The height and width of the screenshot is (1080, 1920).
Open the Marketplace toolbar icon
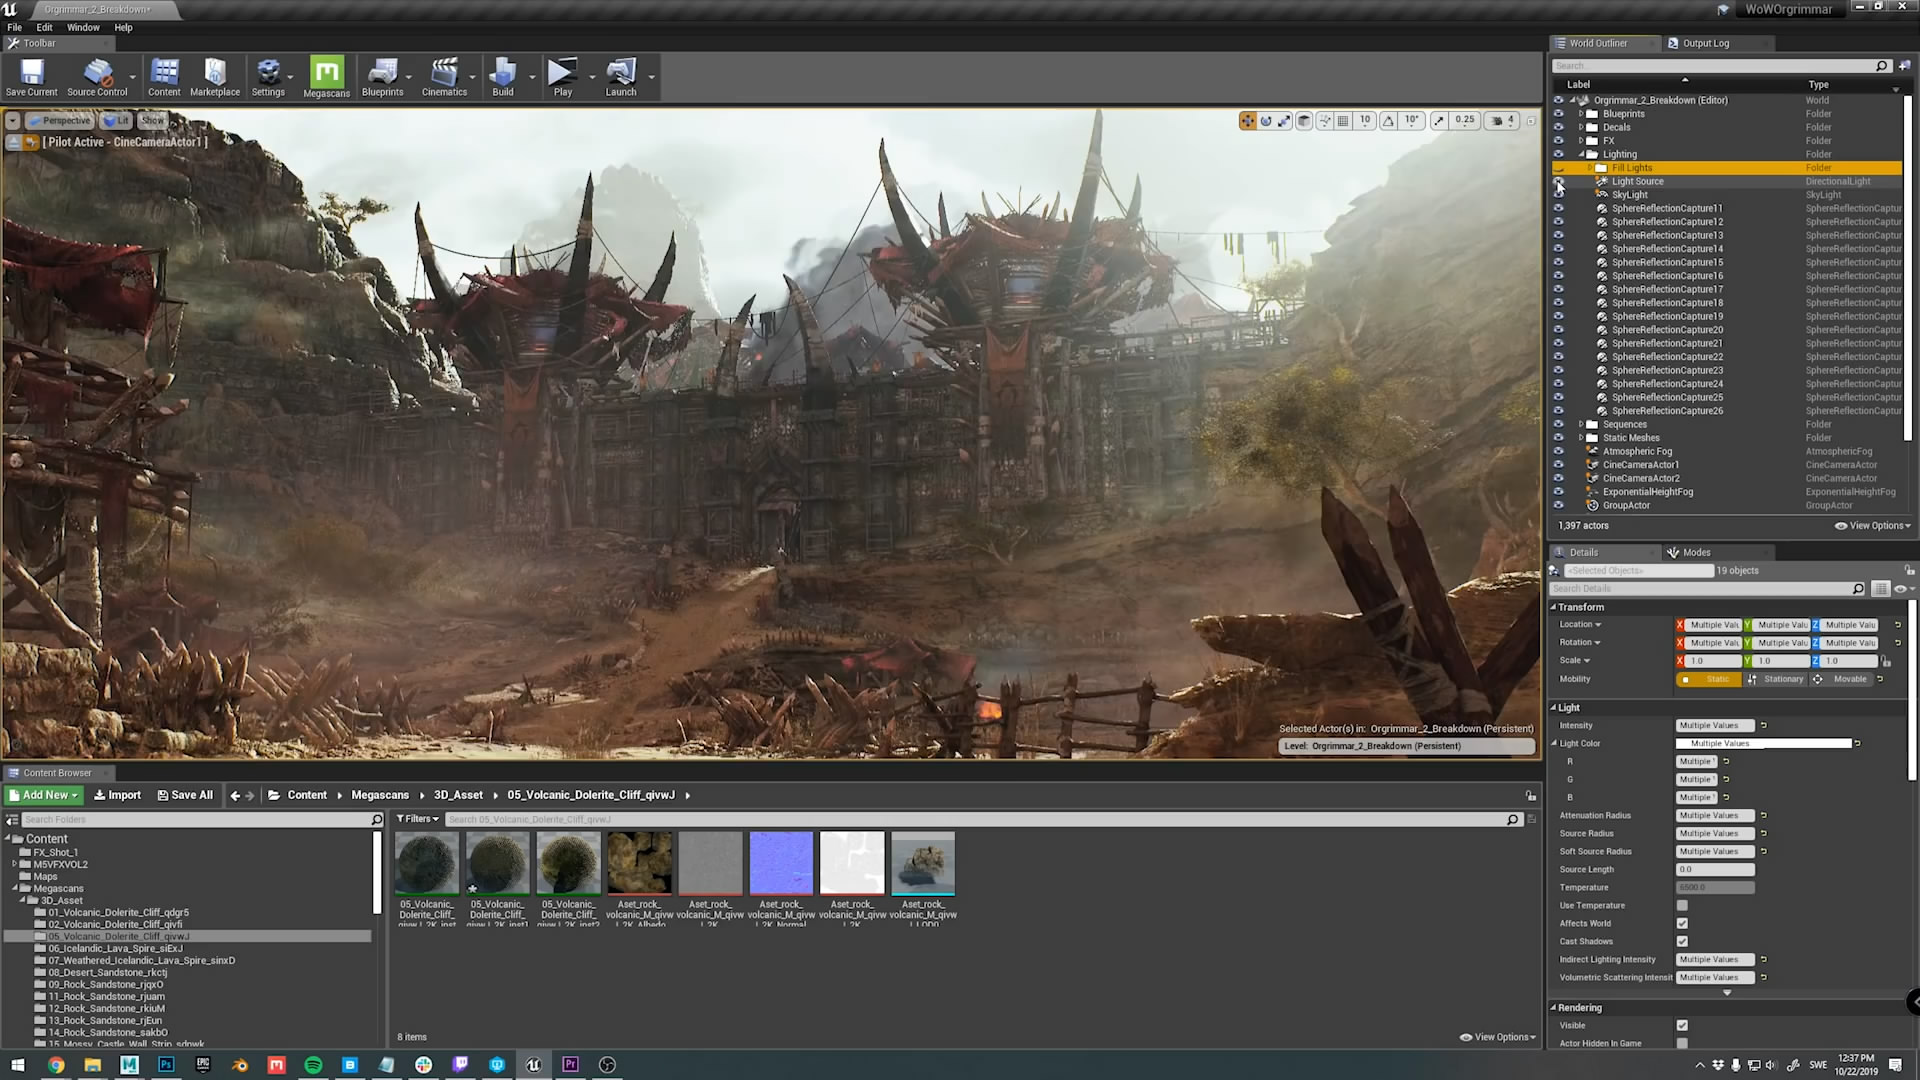(215, 73)
